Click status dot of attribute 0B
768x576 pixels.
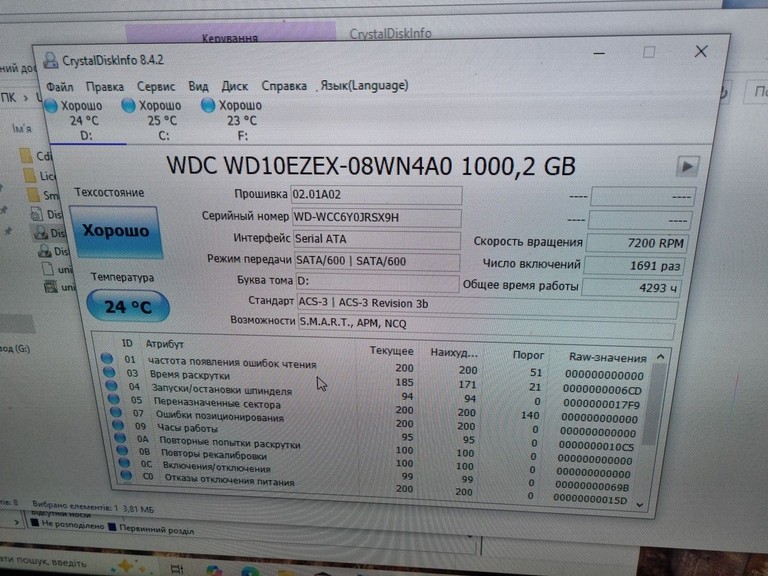tap(122, 451)
